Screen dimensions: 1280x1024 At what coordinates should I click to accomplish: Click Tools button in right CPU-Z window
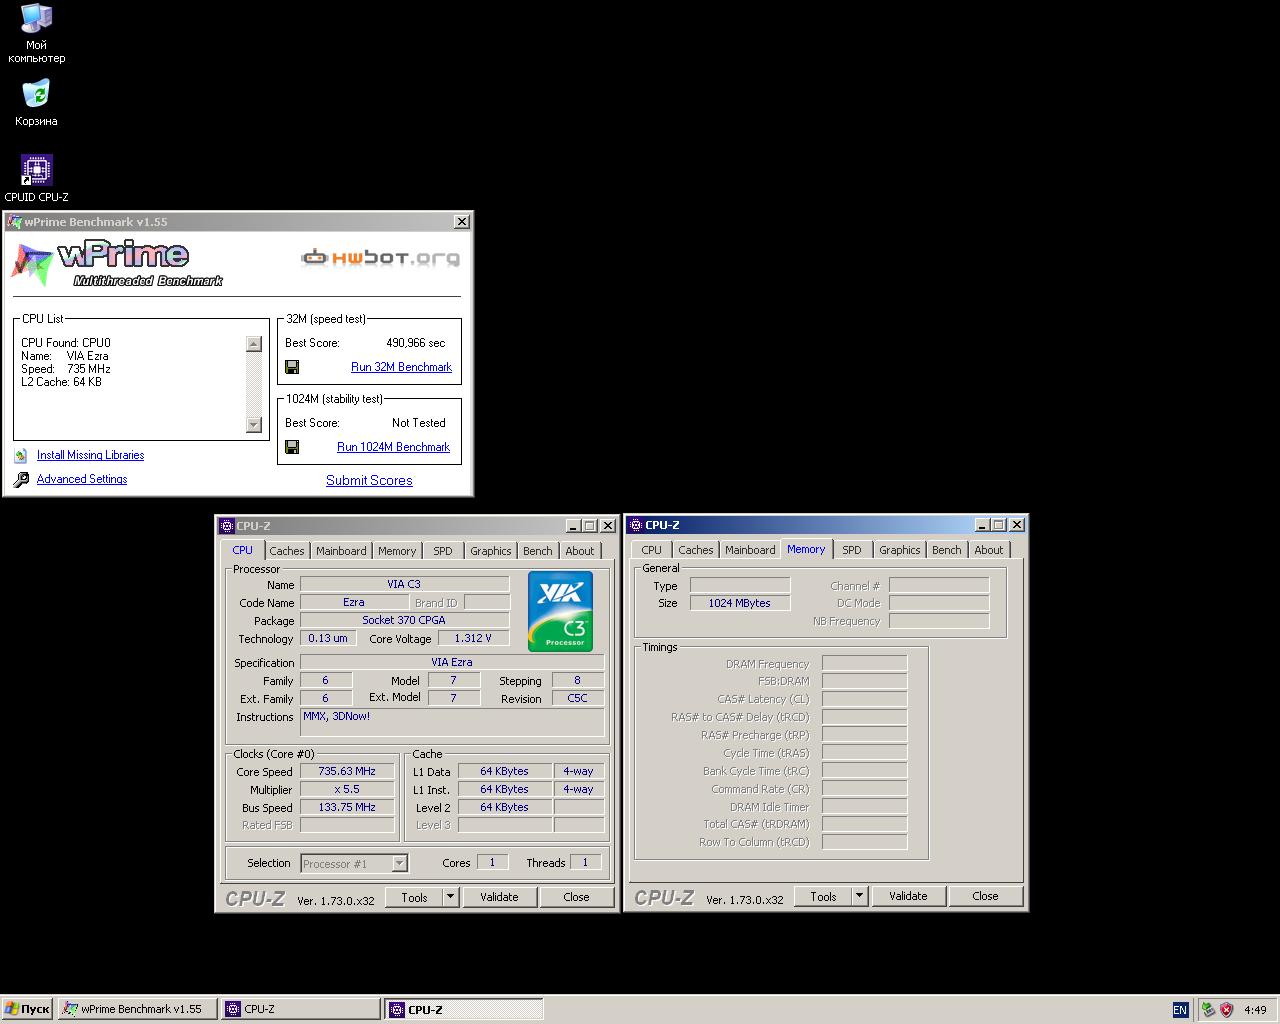click(x=823, y=896)
